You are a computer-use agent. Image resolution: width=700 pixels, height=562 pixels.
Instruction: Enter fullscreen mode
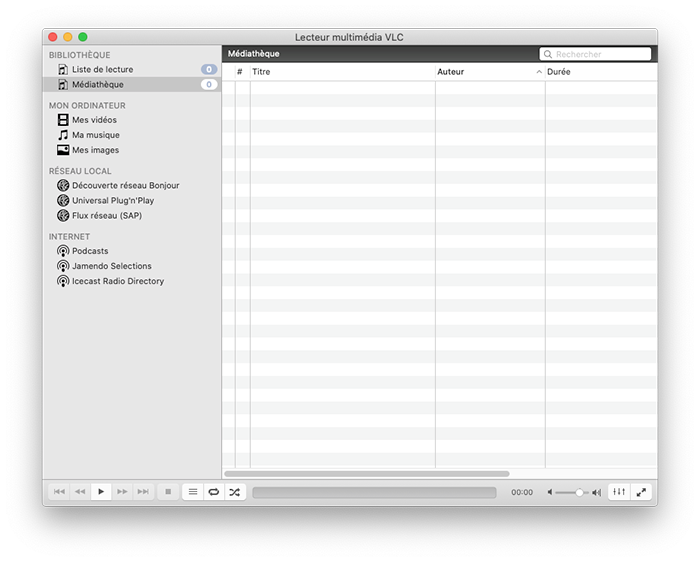pyautogui.click(x=641, y=492)
